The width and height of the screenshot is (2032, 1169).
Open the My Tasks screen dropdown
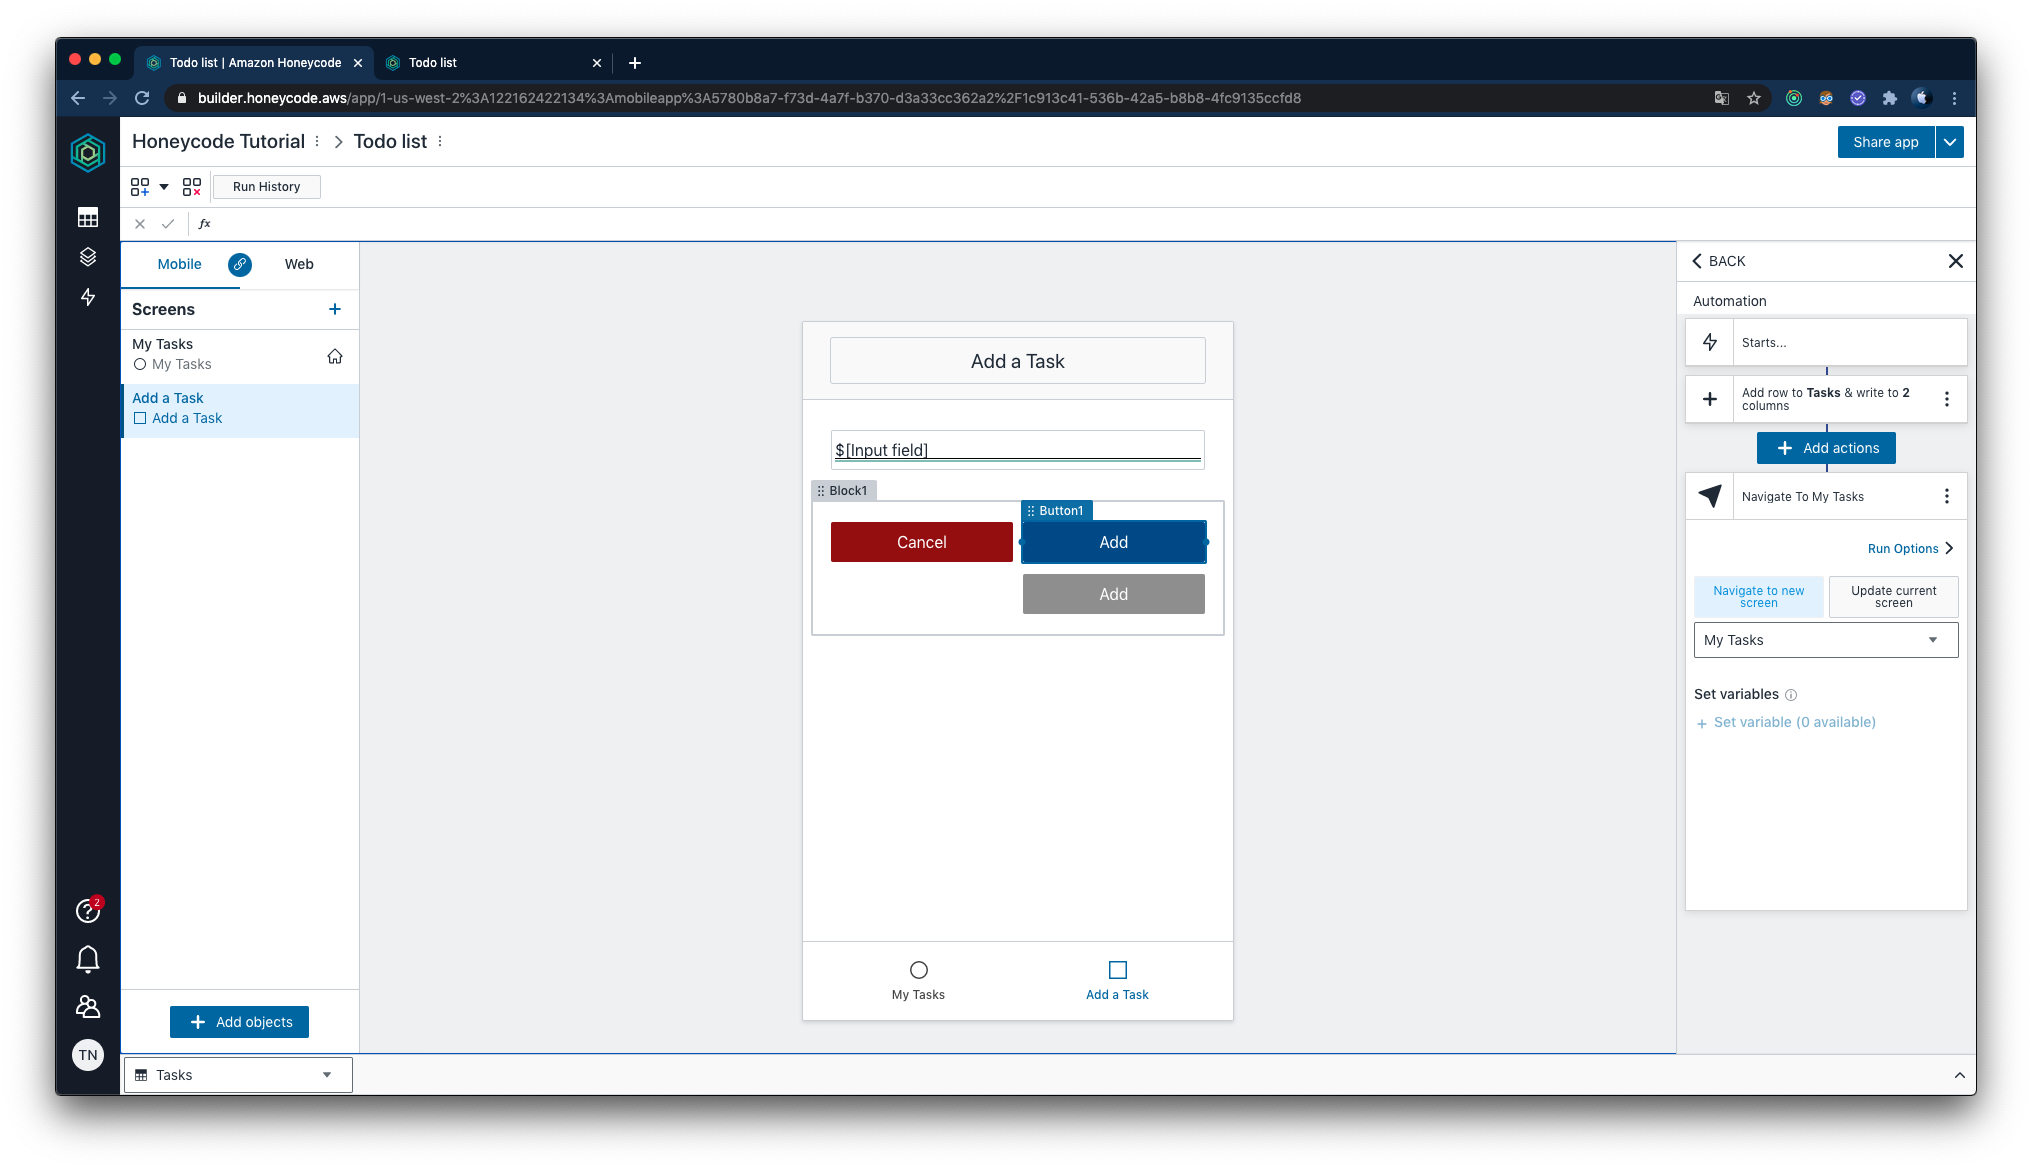(1826, 640)
